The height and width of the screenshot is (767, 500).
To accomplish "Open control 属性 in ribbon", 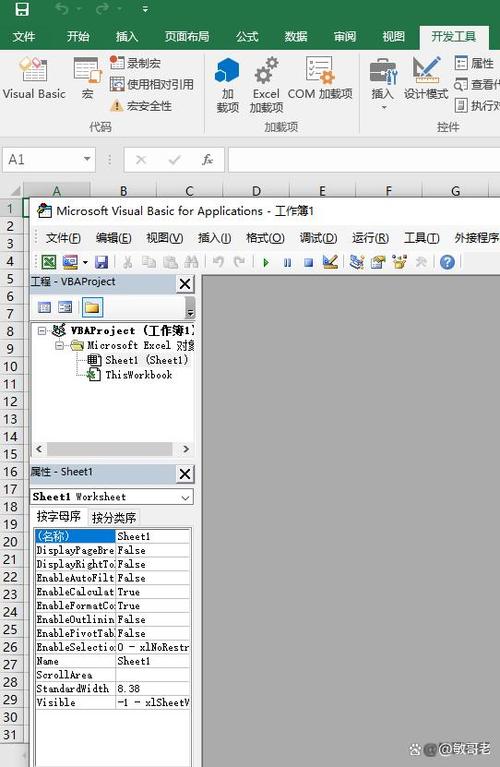I will [x=474, y=63].
